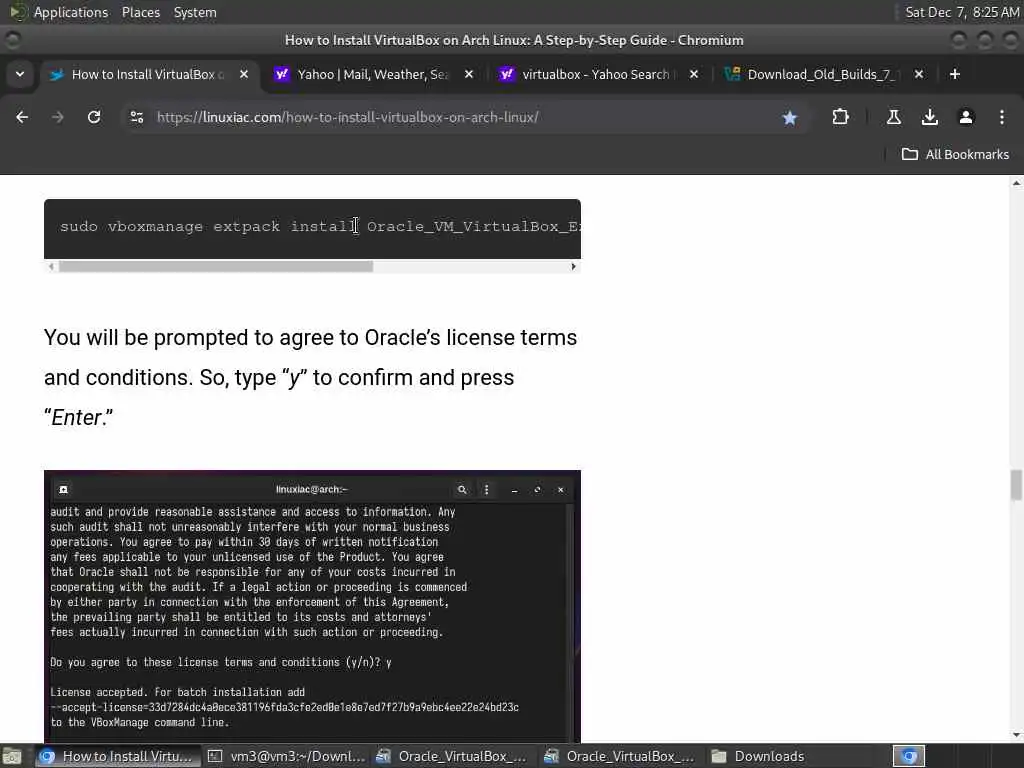
Task: Switch to vm3@vm3 terminal taskbar window
Action: (x=287, y=756)
